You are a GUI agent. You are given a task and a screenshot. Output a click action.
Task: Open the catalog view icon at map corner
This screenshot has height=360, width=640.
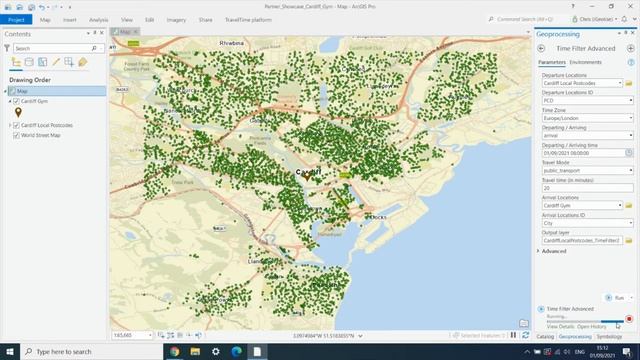524,323
